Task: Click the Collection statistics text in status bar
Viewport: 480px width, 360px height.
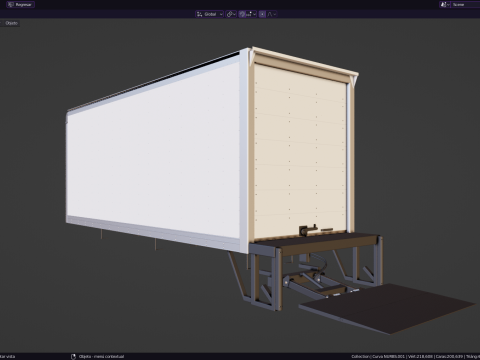Action: 415,356
